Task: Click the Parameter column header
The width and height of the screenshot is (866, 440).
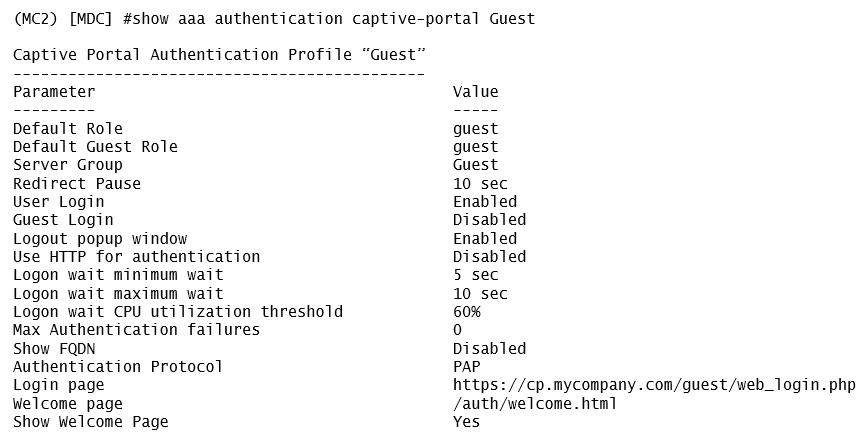Action: pos(54,92)
